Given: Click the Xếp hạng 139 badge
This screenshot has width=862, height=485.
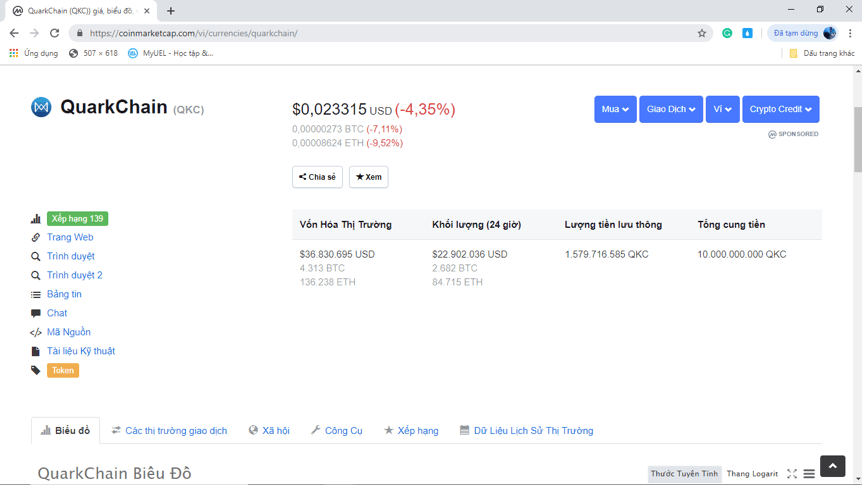Looking at the screenshot, I should click(78, 218).
